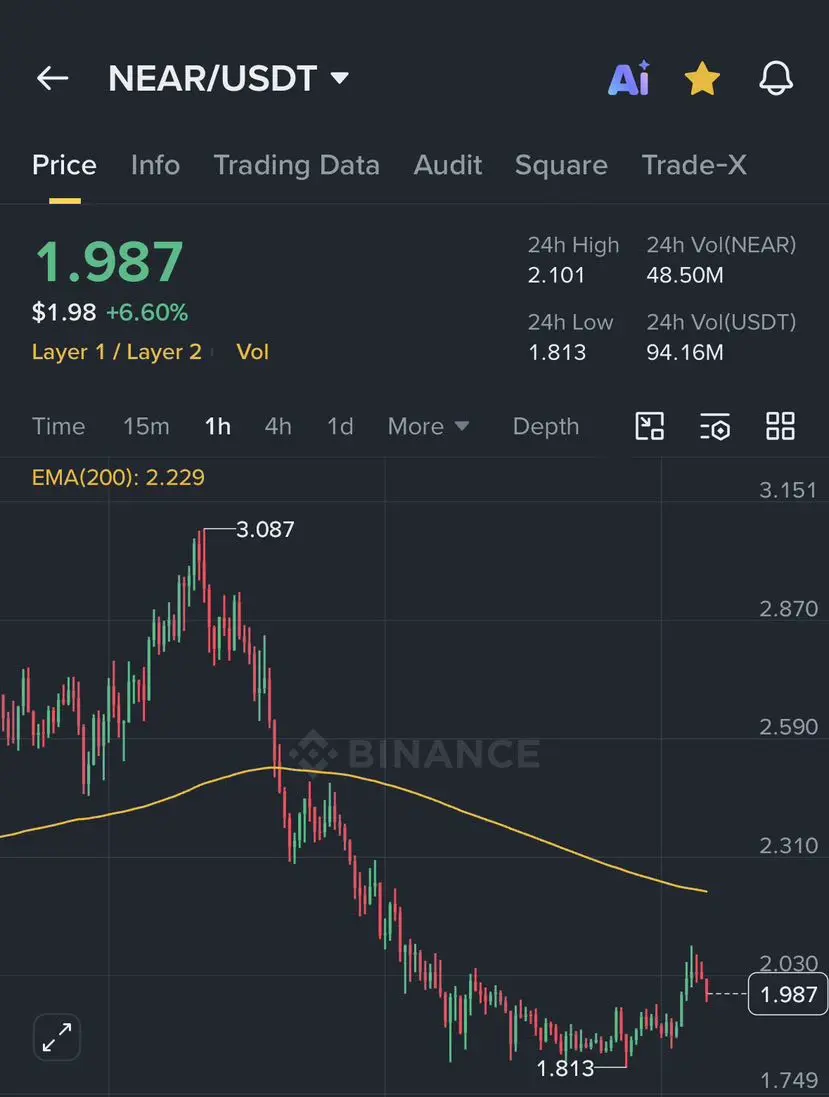The height and width of the screenshot is (1097, 829).
Task: Open chart indicator settings icon
Action: click(x=714, y=426)
